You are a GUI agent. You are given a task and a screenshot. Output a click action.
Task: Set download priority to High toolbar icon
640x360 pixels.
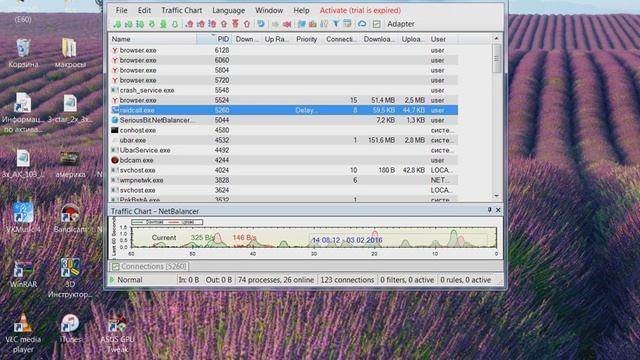click(140, 24)
